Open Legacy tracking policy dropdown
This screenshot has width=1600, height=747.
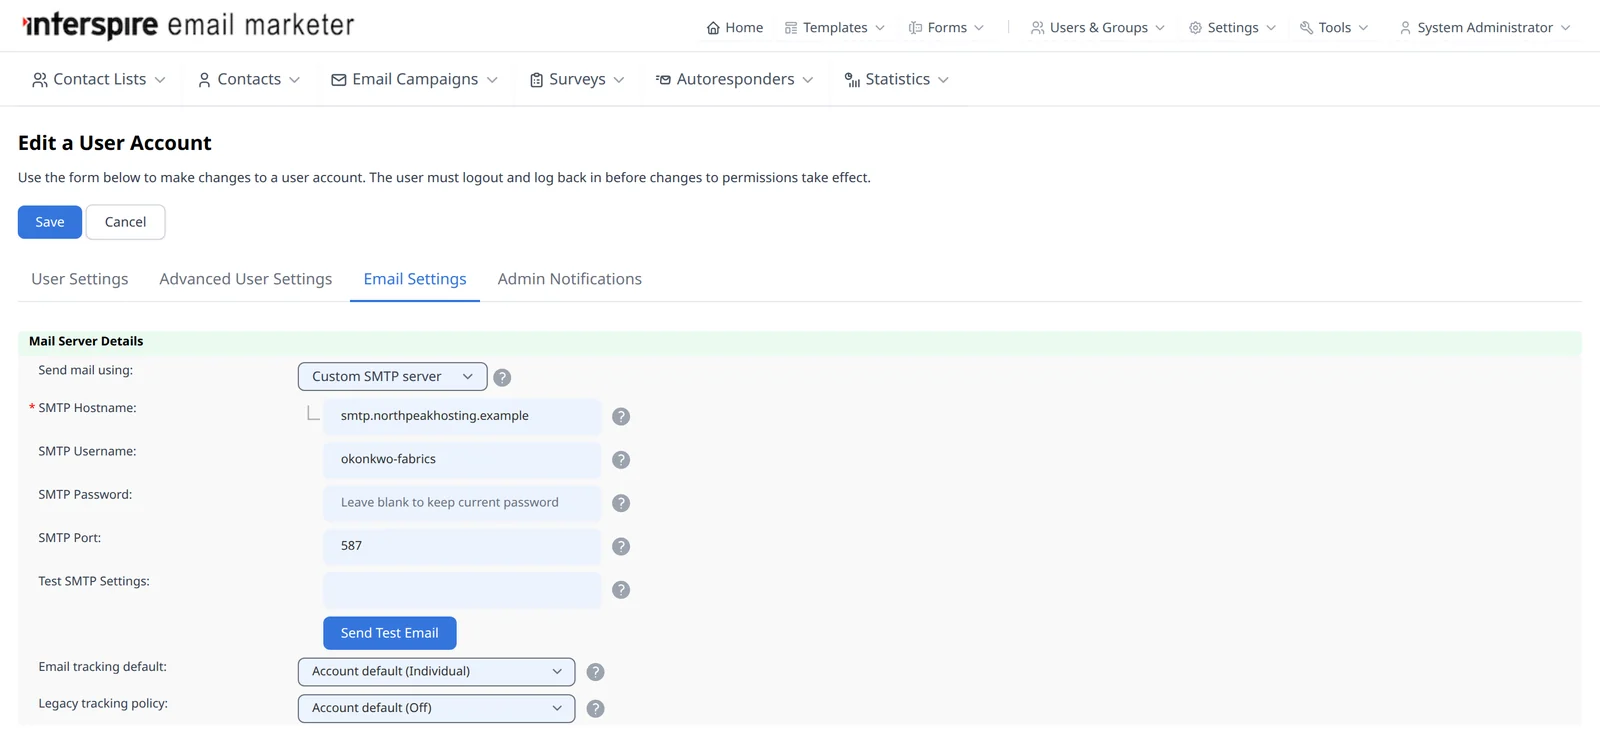[436, 708]
